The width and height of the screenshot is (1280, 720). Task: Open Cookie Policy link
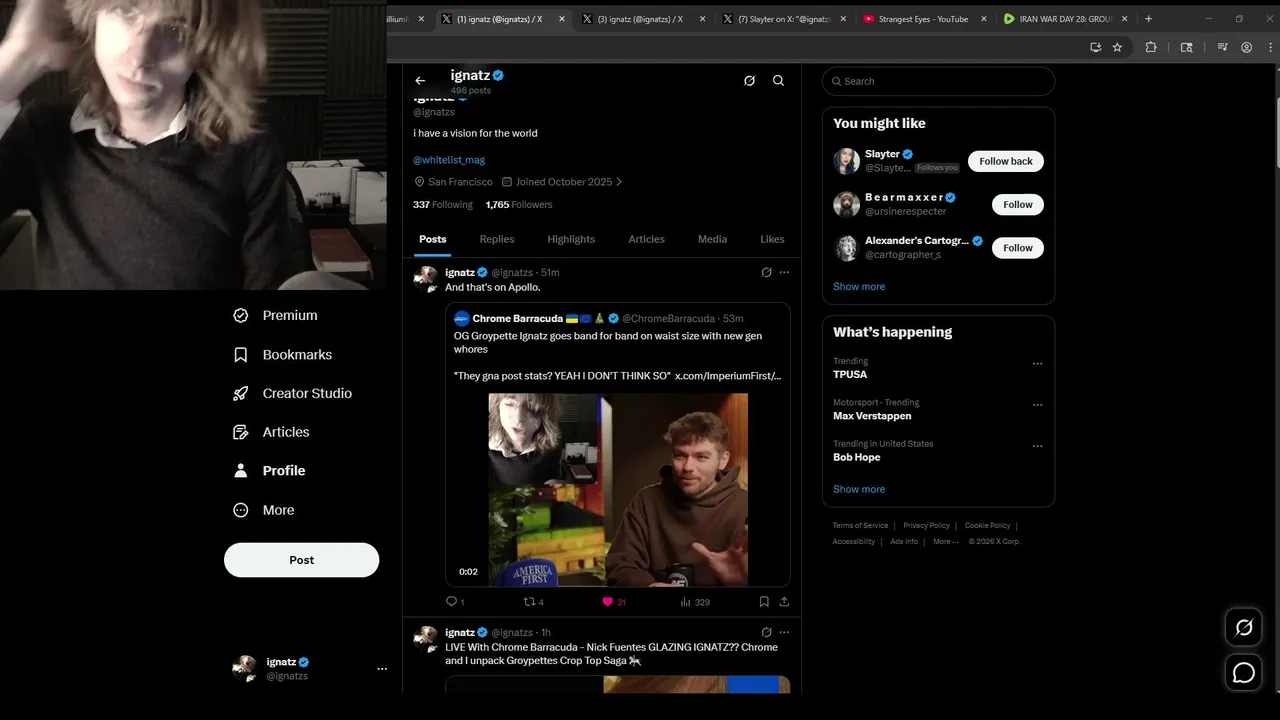987,526
